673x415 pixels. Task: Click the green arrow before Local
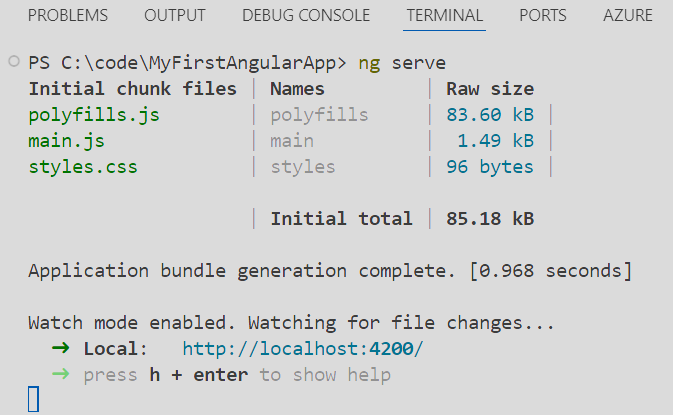point(60,349)
